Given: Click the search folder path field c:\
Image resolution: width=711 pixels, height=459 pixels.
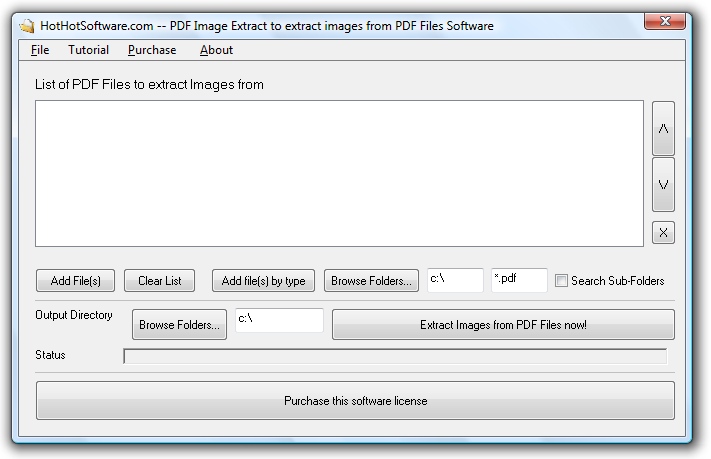Looking at the screenshot, I should (x=455, y=280).
